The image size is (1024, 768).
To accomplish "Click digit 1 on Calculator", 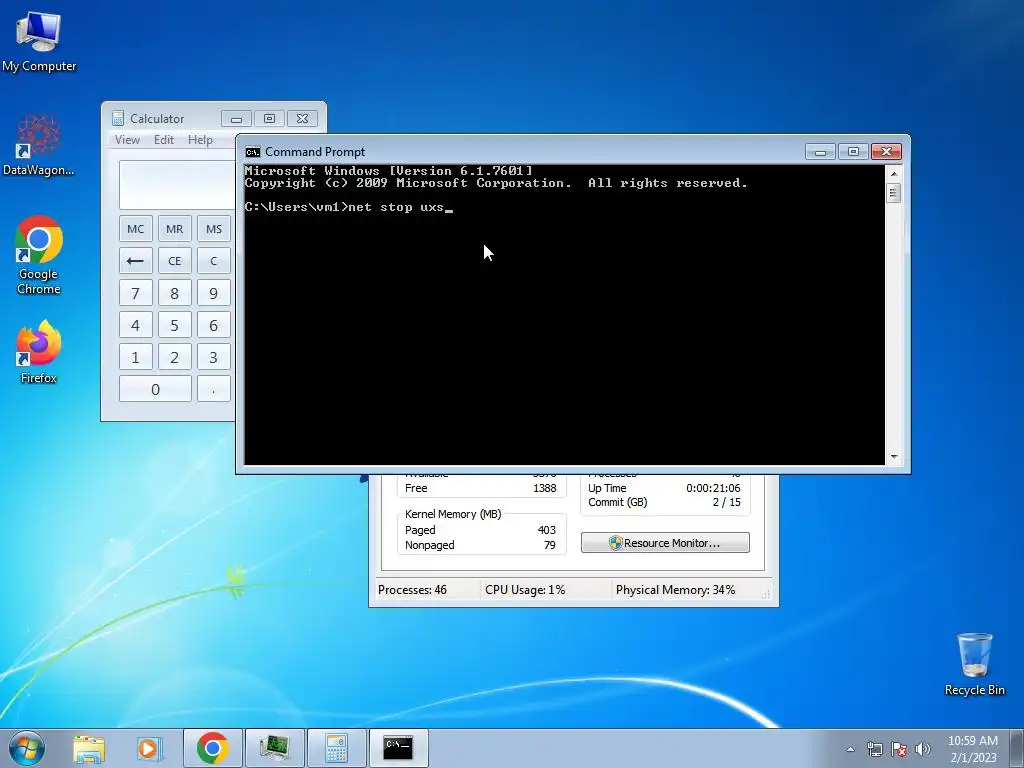I will tap(136, 357).
